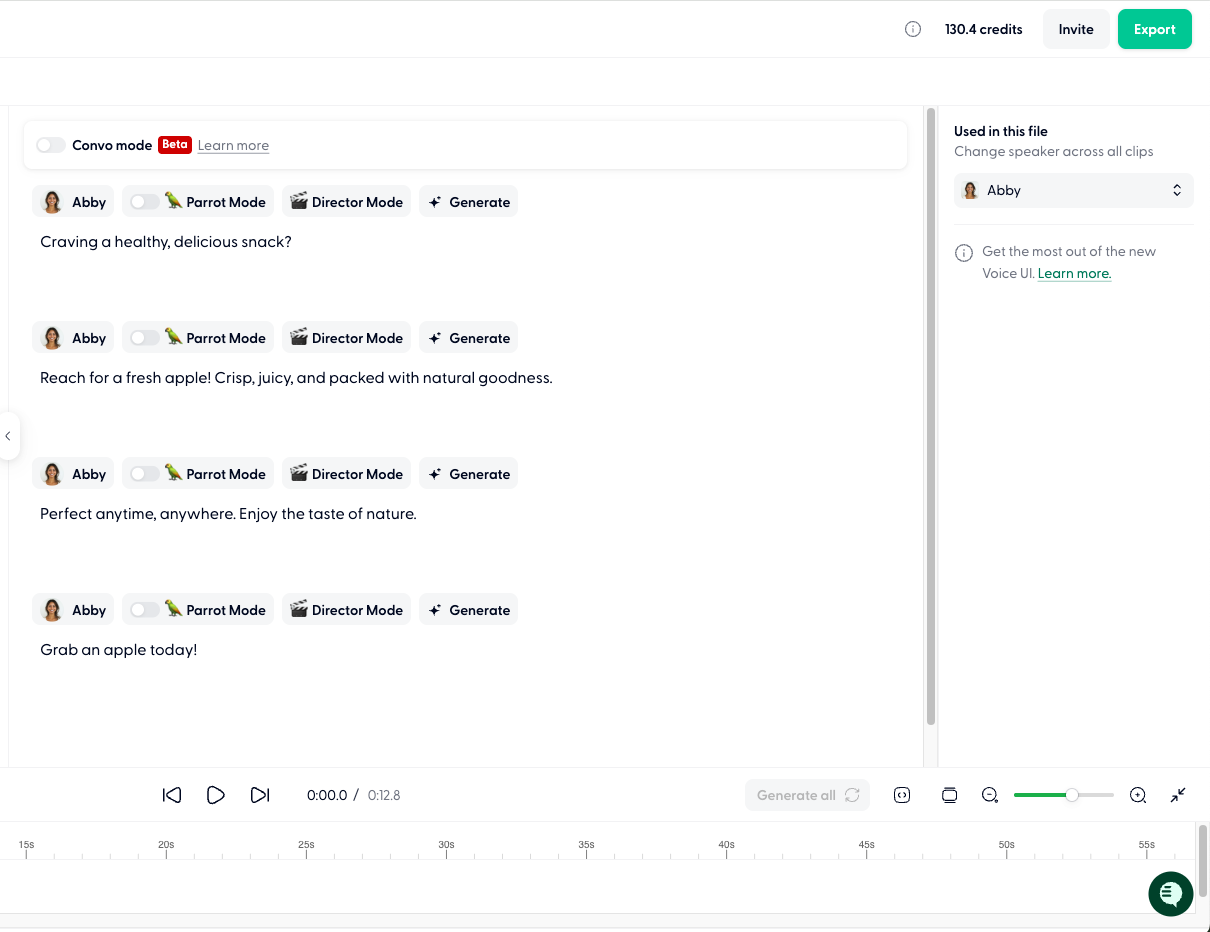Change the speaker on the second clip

(x=72, y=337)
